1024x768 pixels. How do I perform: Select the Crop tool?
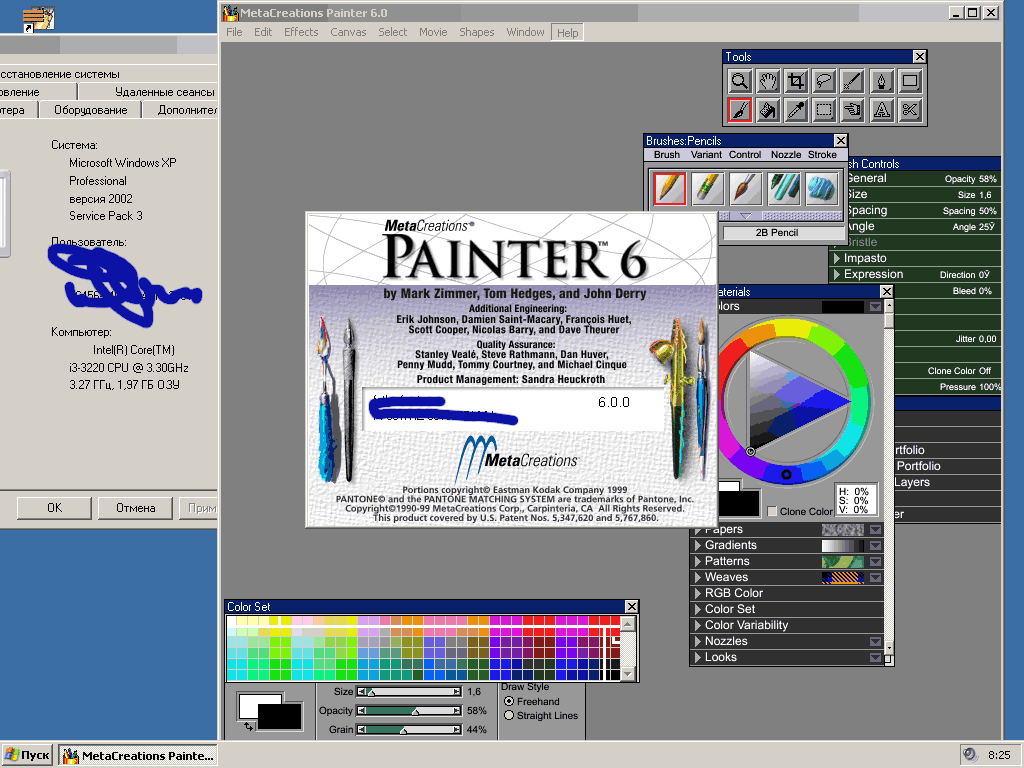796,82
